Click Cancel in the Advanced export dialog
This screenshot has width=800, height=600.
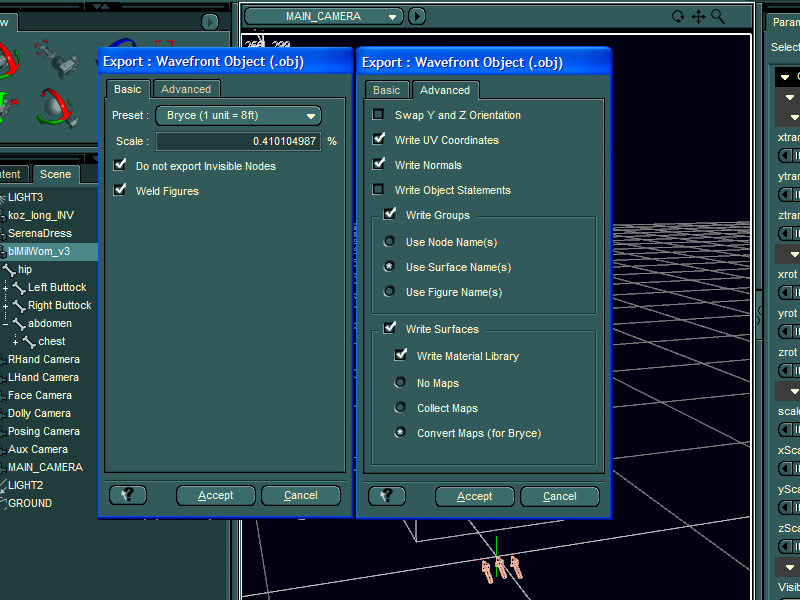560,496
